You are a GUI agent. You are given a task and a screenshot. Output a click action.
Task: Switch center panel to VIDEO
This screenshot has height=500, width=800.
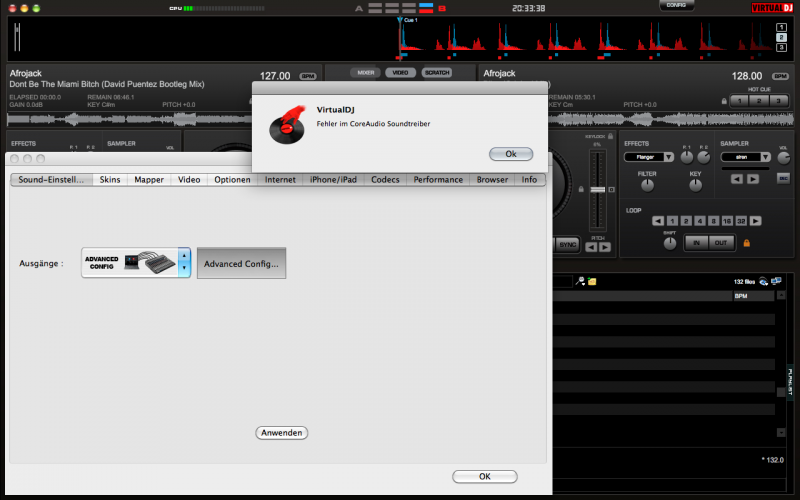401,72
